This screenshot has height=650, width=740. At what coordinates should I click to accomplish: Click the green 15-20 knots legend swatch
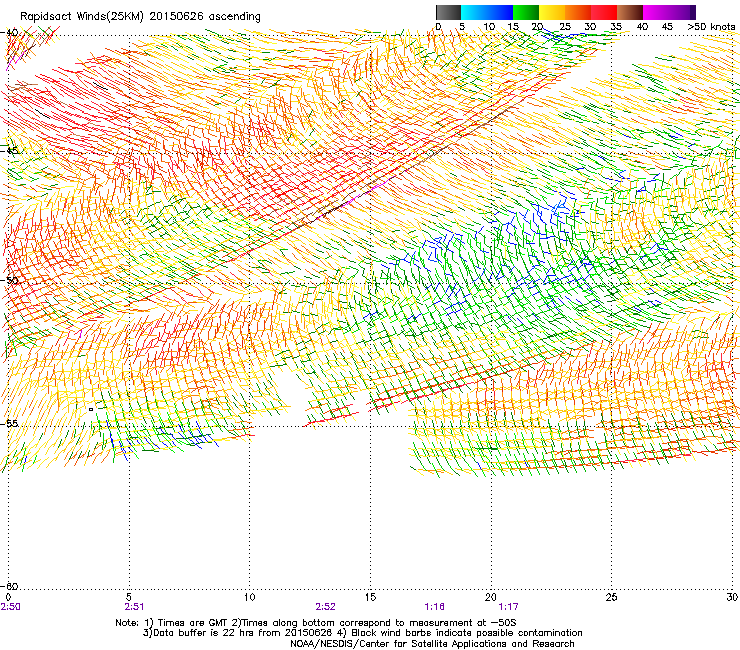(526, 12)
